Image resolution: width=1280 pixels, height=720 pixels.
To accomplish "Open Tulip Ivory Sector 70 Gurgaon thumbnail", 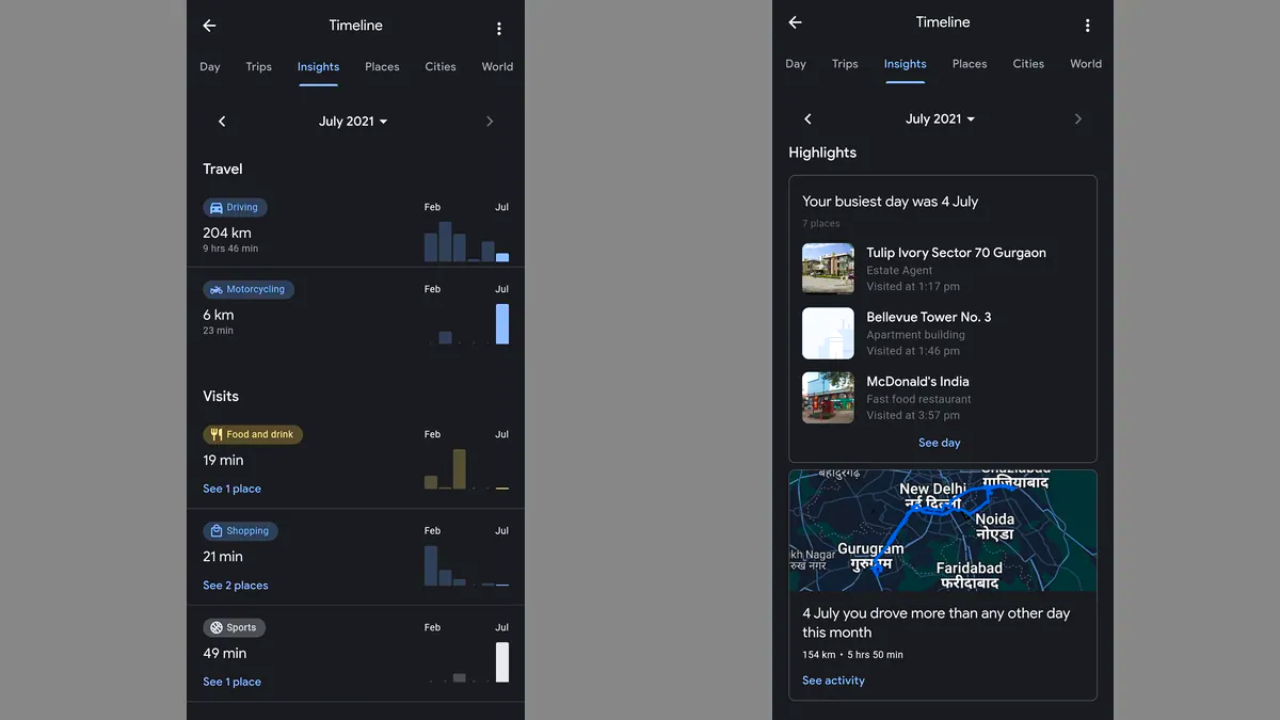I will click(828, 269).
